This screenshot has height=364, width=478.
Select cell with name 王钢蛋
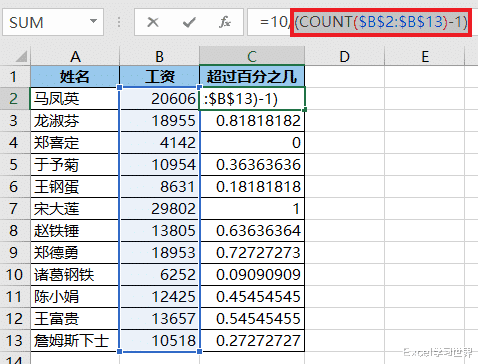click(75, 187)
